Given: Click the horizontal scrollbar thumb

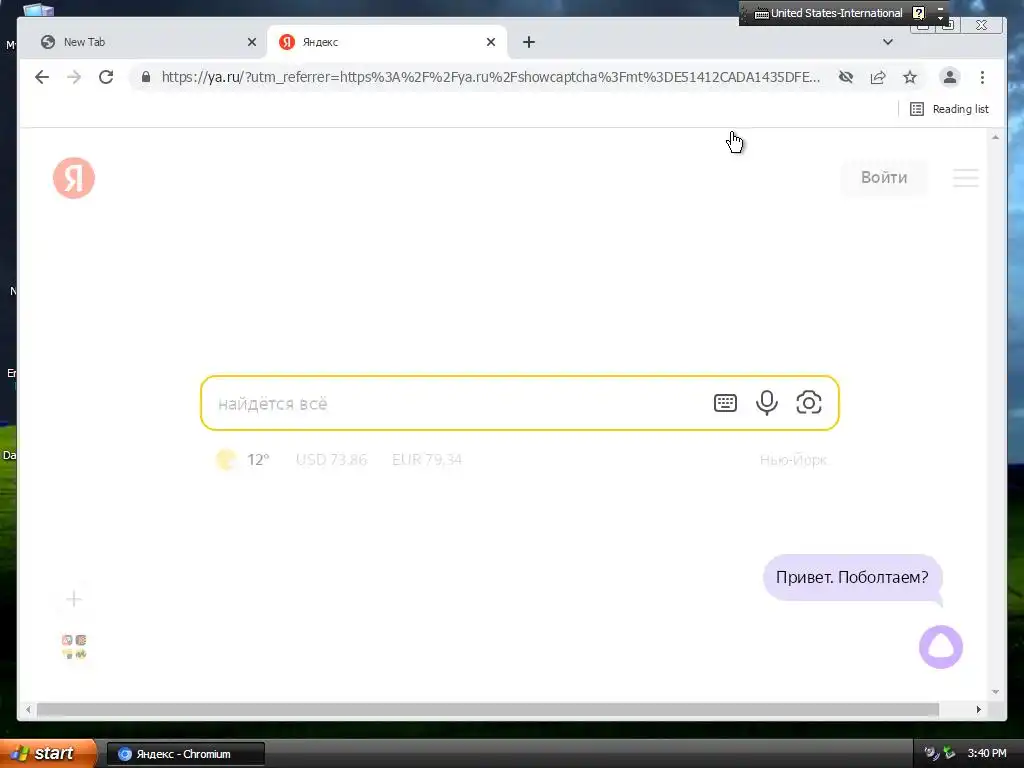Looking at the screenshot, I should click(487, 709).
